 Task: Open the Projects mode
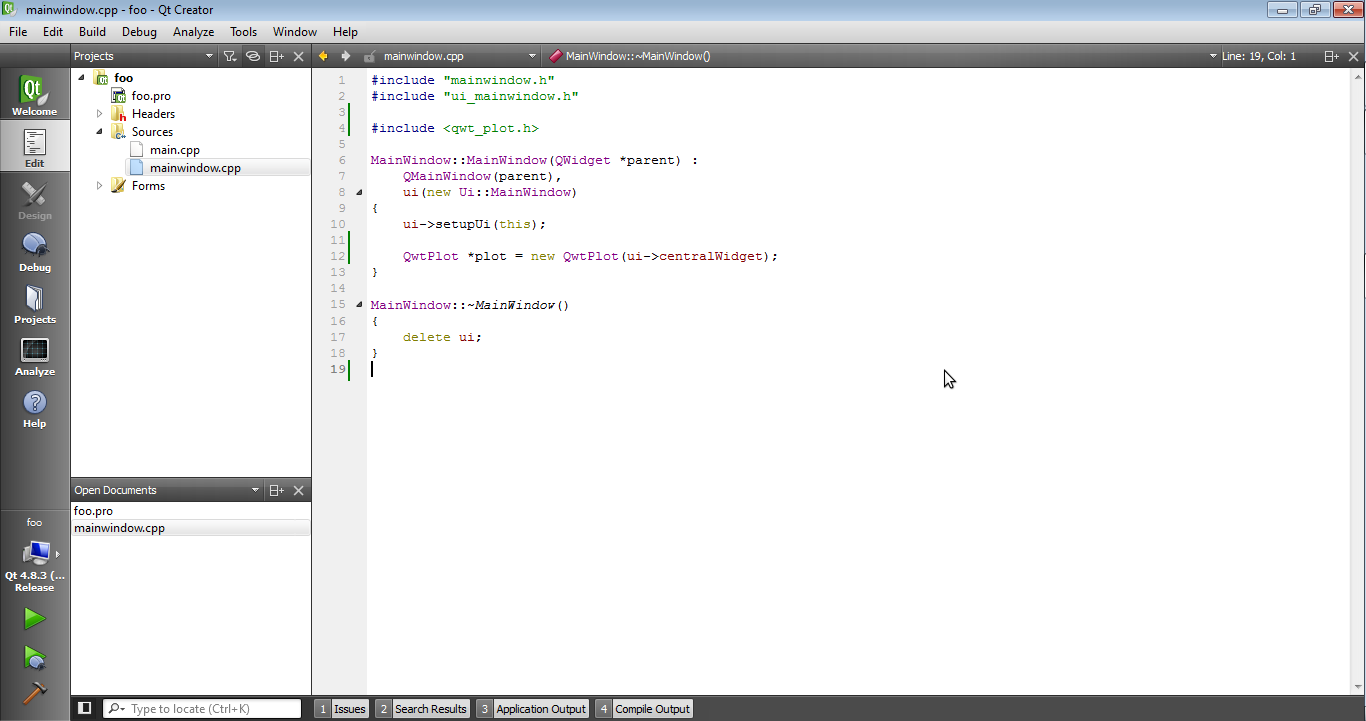[34, 302]
